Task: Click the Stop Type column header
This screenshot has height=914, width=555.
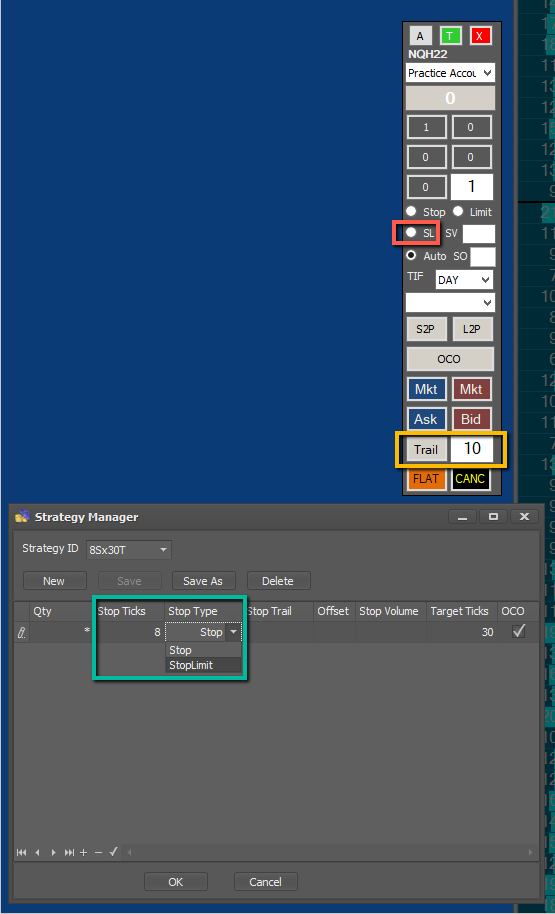Action: pos(203,611)
